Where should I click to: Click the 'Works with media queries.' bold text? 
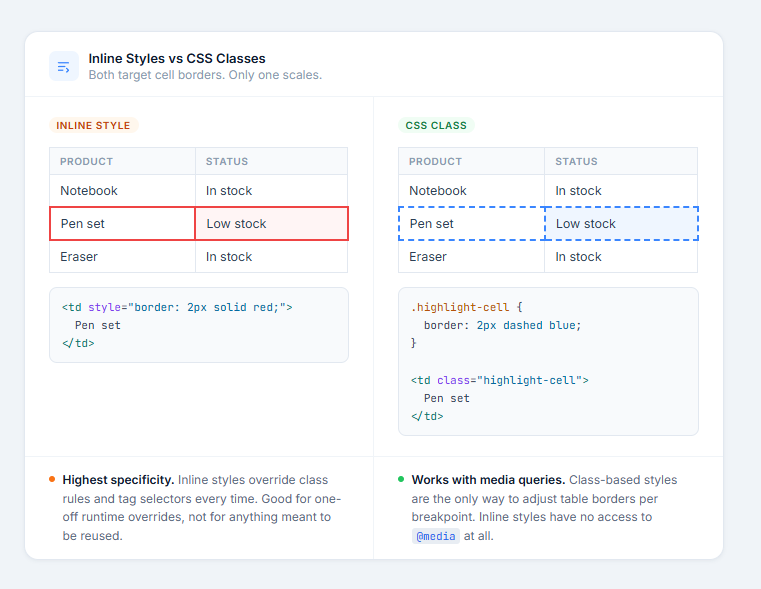tap(488, 480)
